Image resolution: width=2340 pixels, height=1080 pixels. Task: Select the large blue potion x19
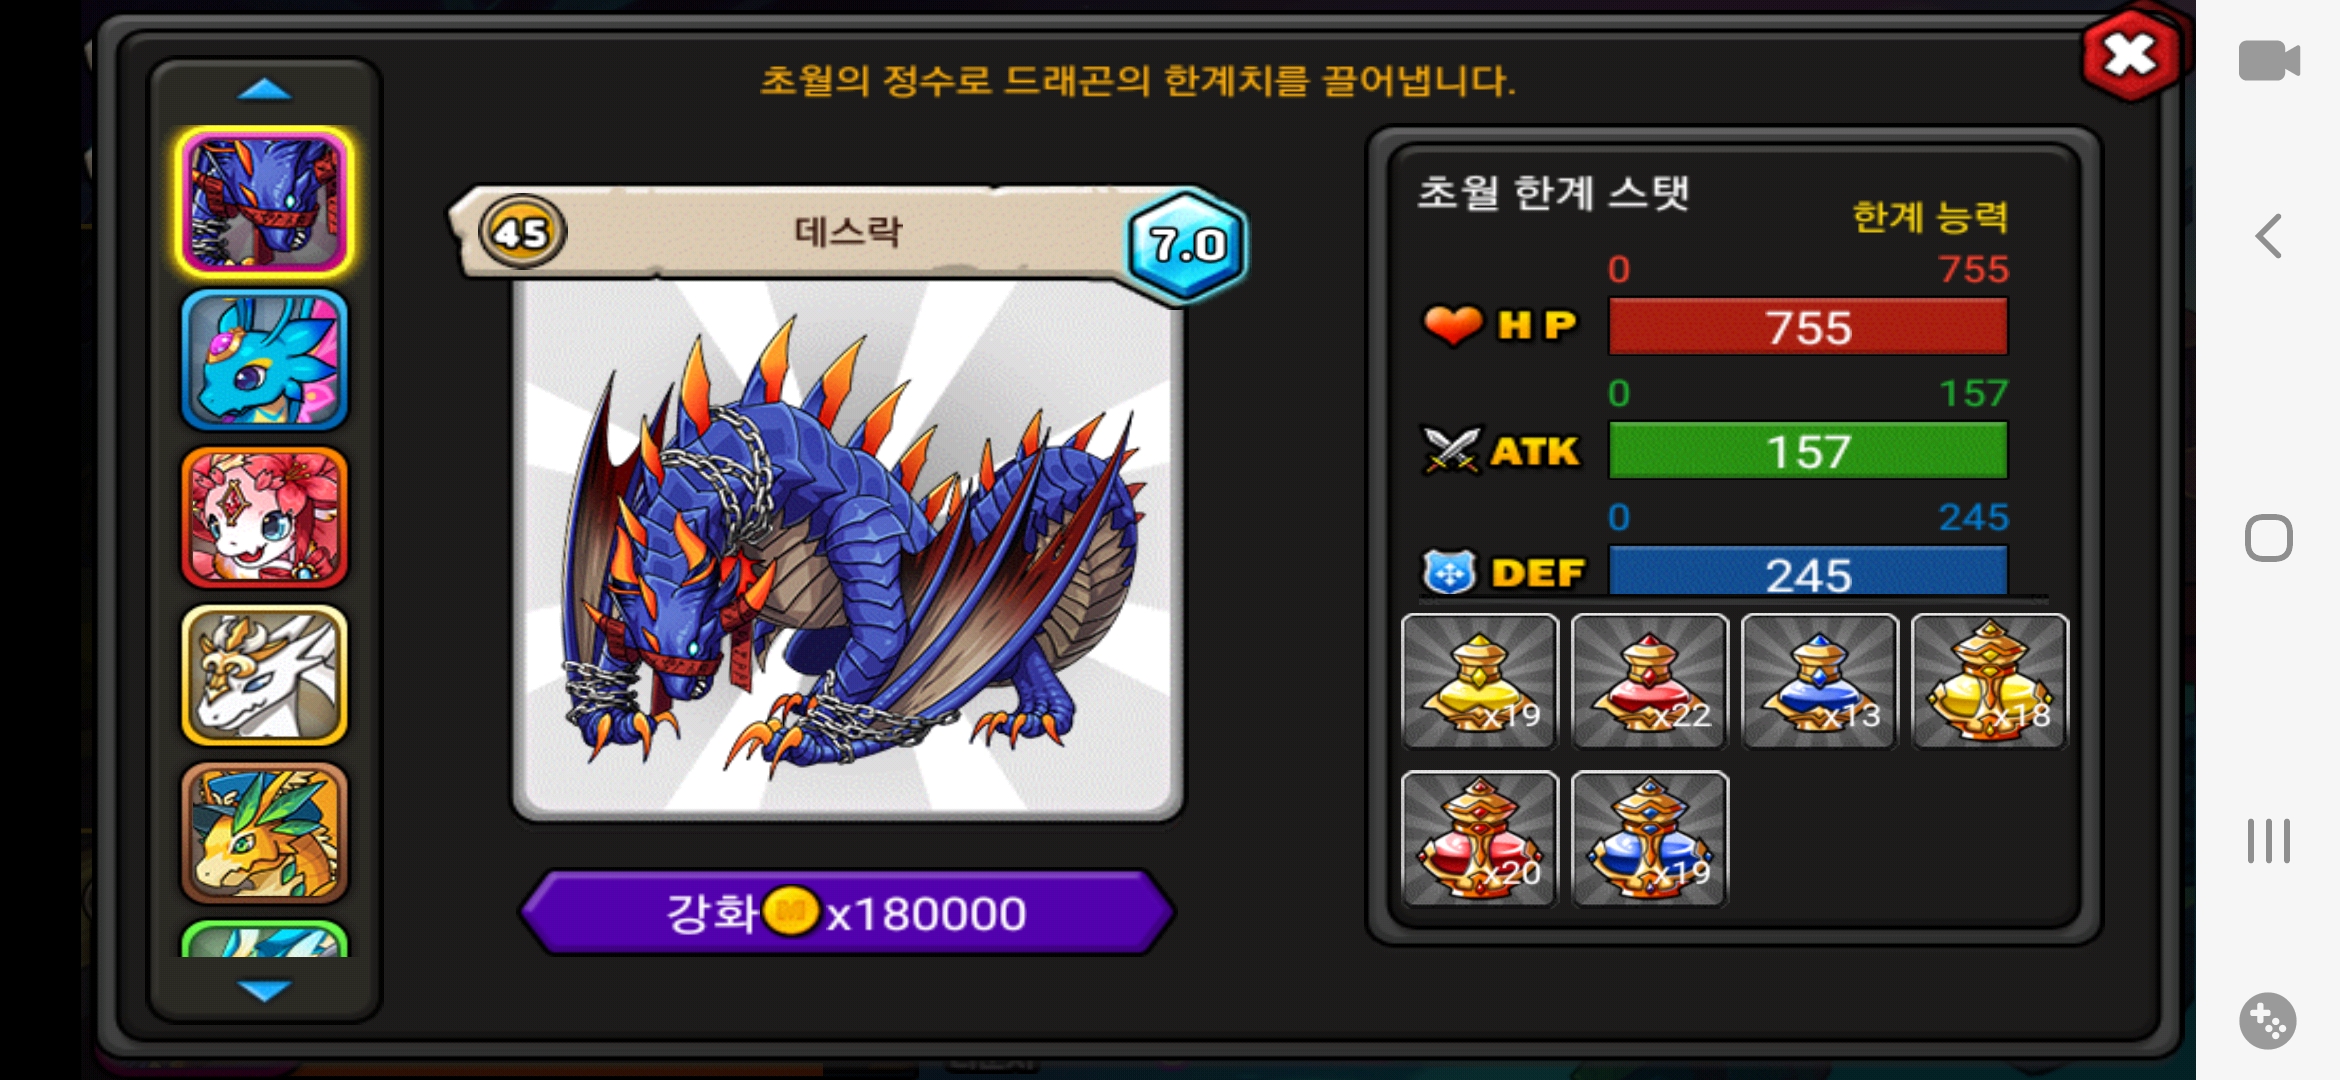[x=1649, y=838]
